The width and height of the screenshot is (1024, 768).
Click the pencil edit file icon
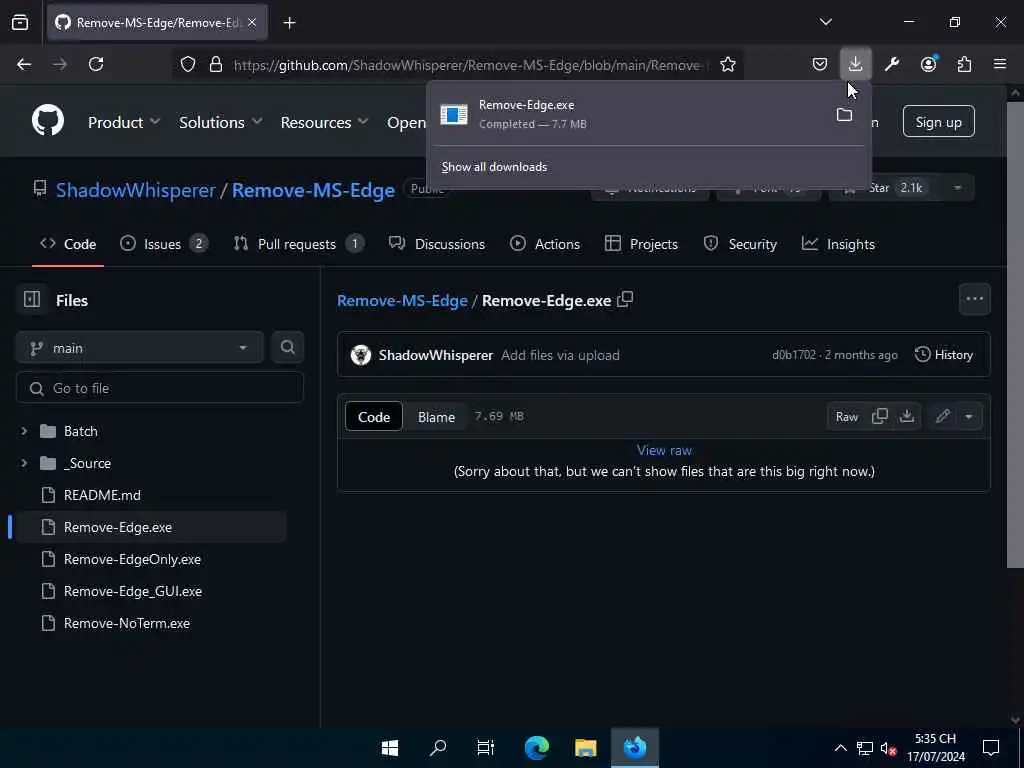[x=942, y=416]
